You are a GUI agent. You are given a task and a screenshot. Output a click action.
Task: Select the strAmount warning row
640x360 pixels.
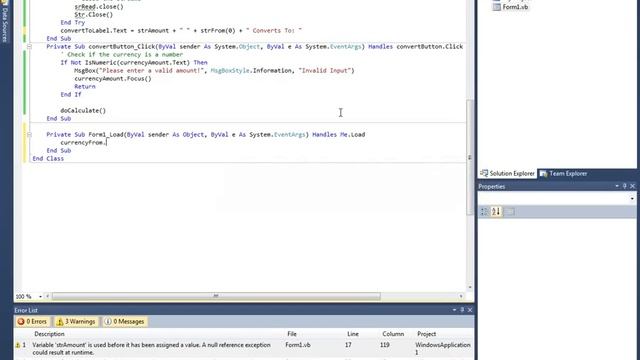click(244, 349)
